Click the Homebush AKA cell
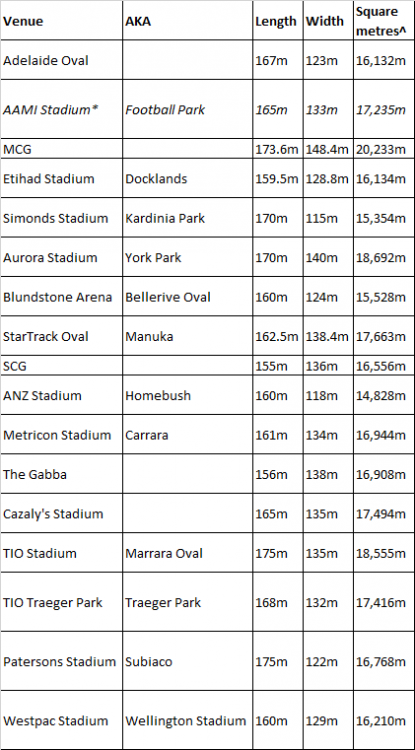Viewport: 415px width, 750px height. 187,396
